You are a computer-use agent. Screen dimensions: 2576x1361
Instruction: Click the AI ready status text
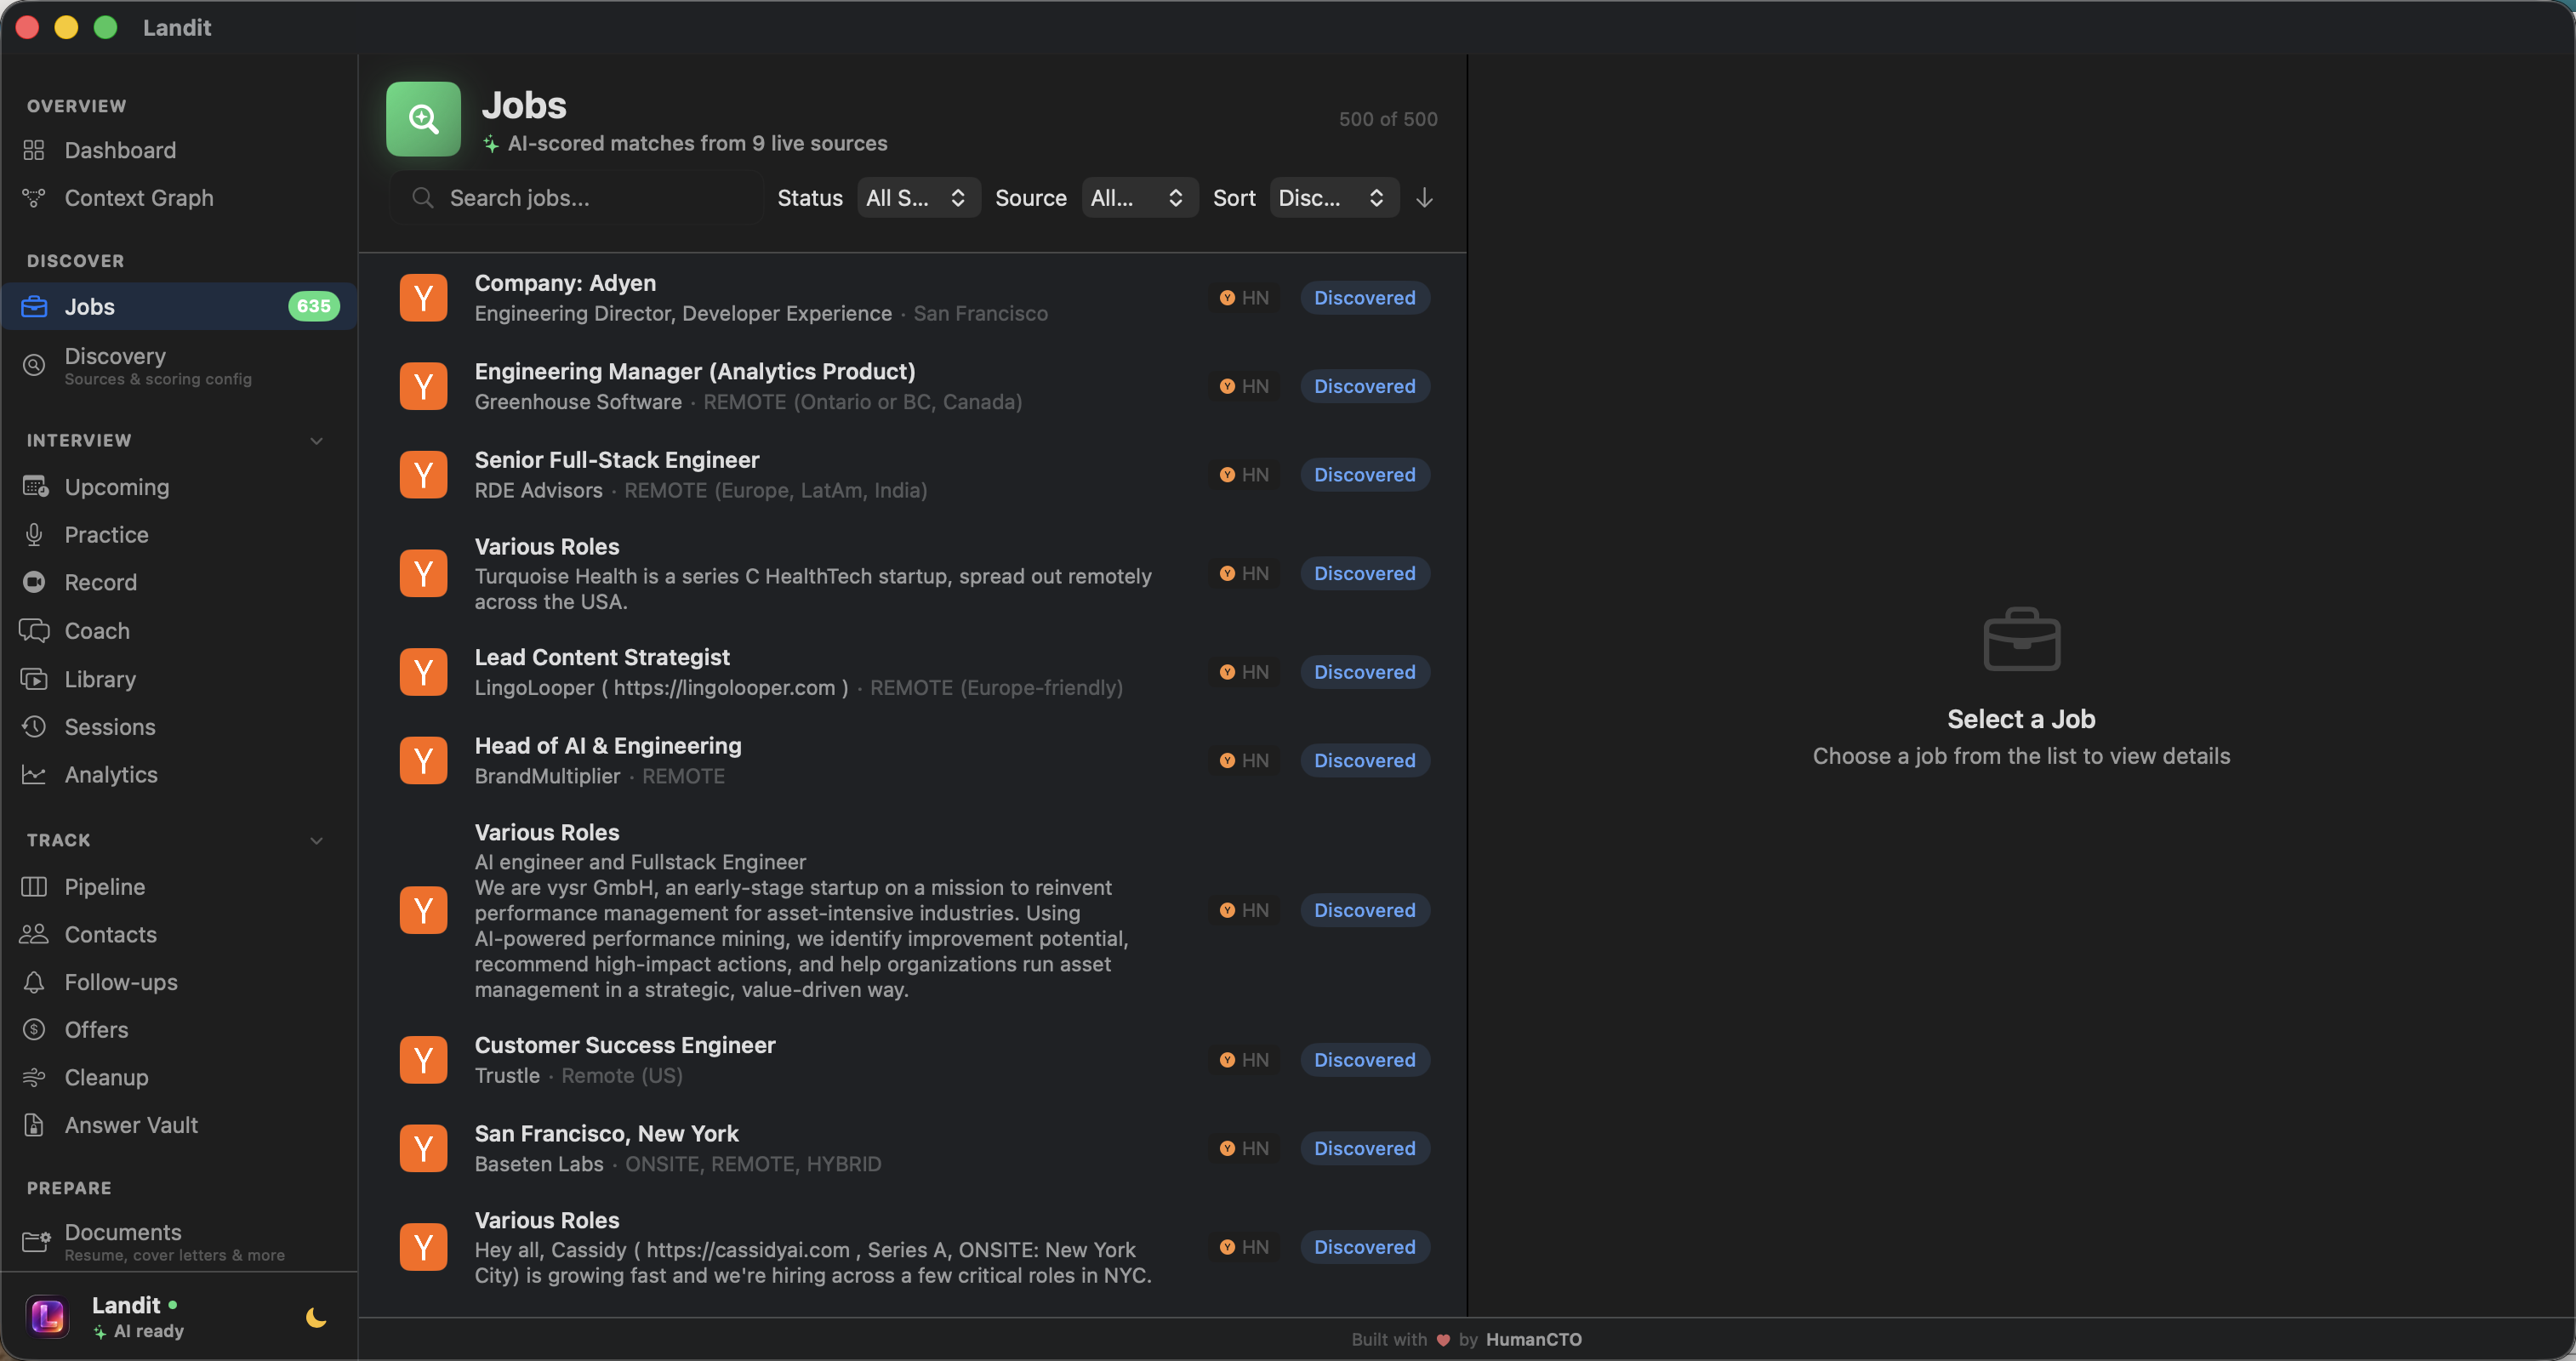149,1331
